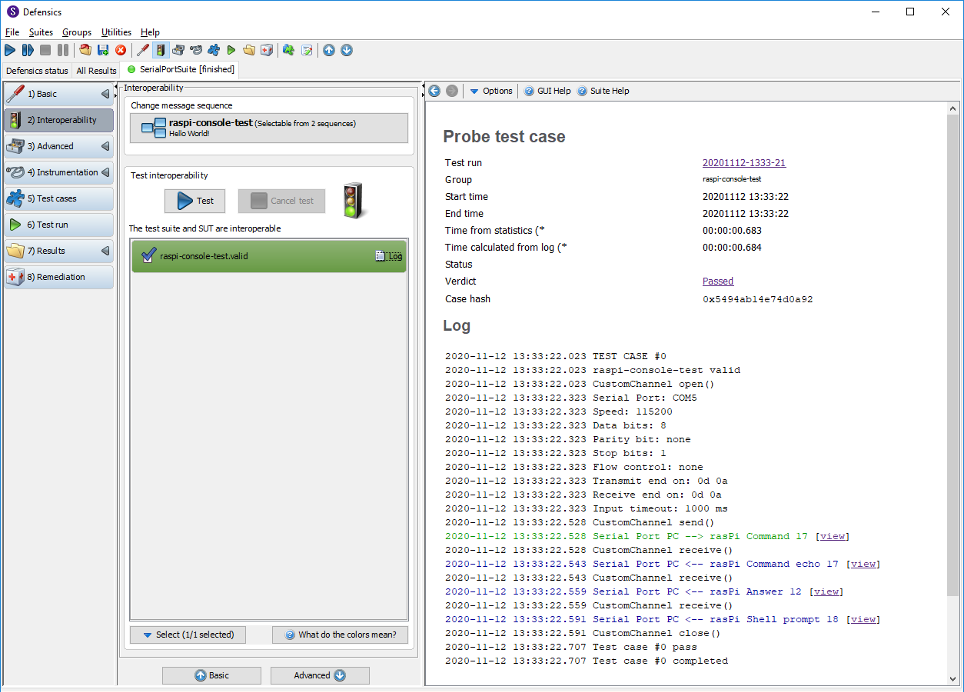Image resolution: width=964 pixels, height=692 pixels.
Task: Click the view link on the Answer 12 log line
Action: 826,591
